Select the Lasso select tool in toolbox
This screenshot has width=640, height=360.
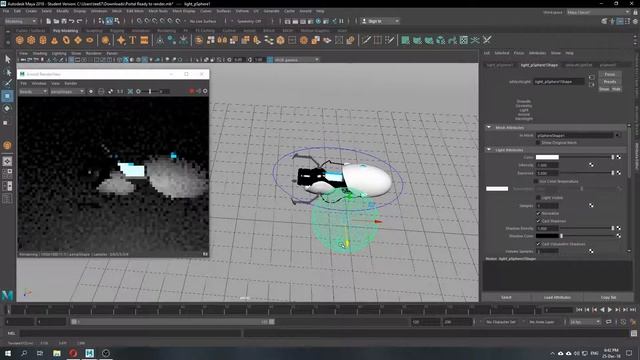pos(7,72)
